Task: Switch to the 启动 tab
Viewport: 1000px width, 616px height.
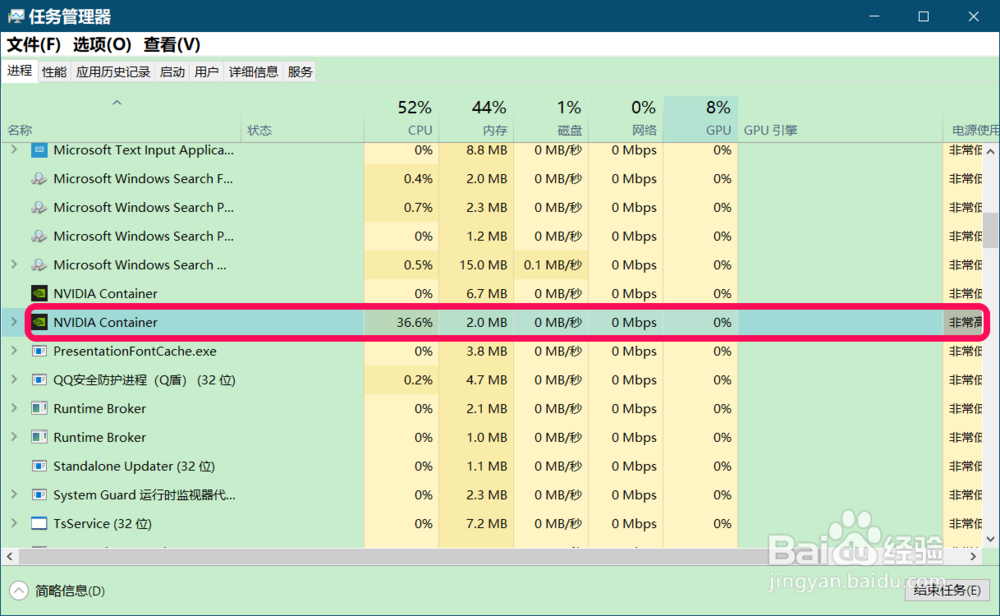Action: coord(172,71)
